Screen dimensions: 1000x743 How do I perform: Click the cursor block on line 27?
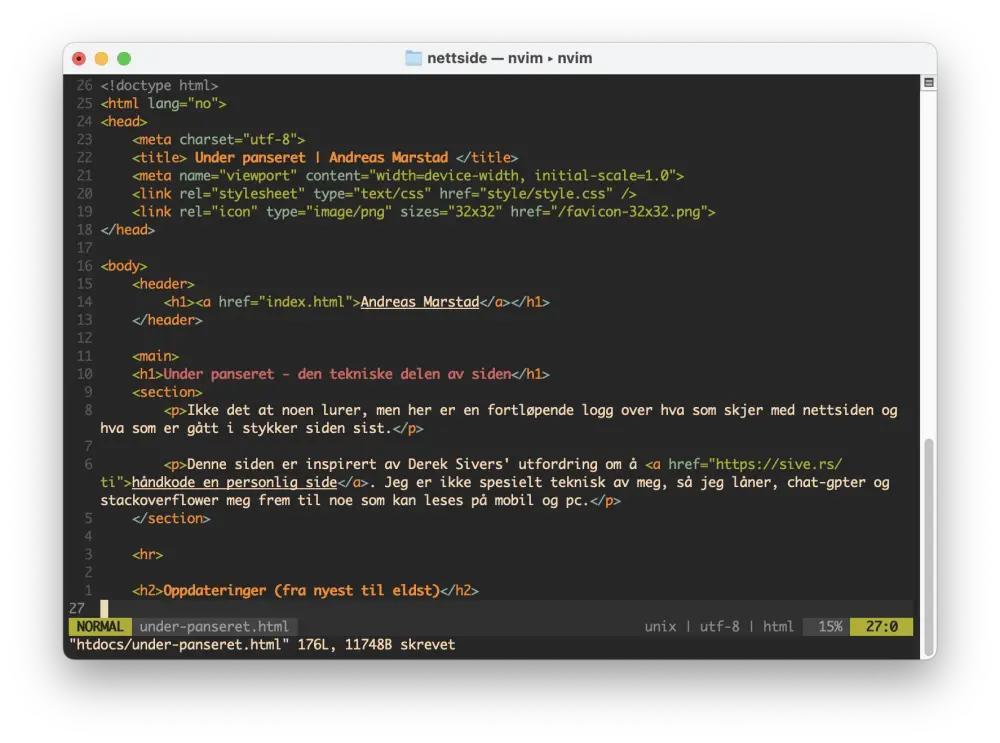104,608
